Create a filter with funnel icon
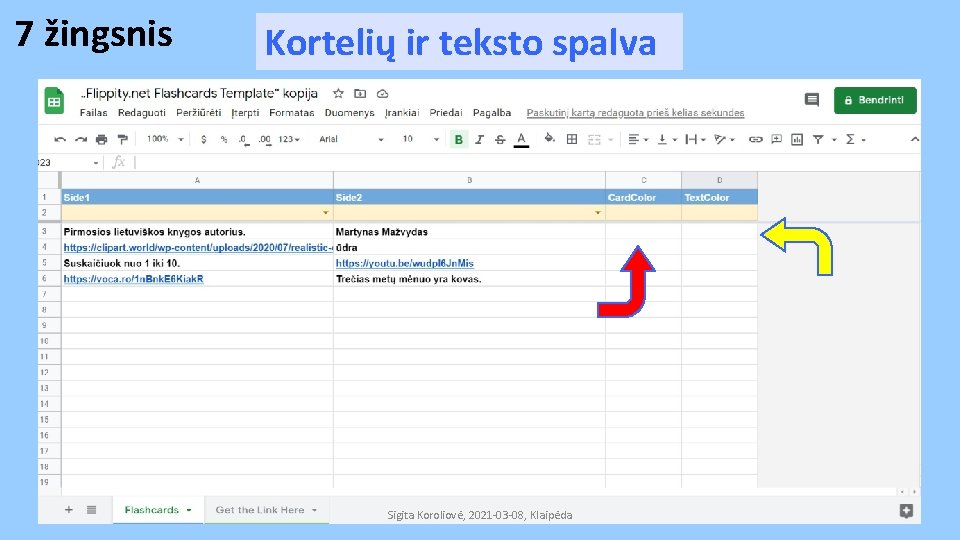Viewport: 960px width, 540px height. [818, 140]
